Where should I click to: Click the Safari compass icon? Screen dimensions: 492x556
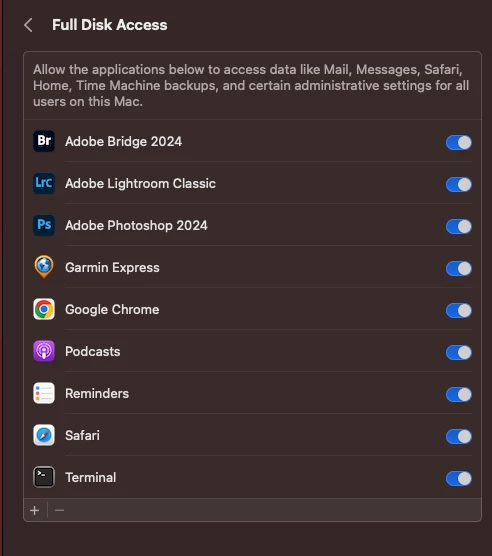click(x=44, y=435)
